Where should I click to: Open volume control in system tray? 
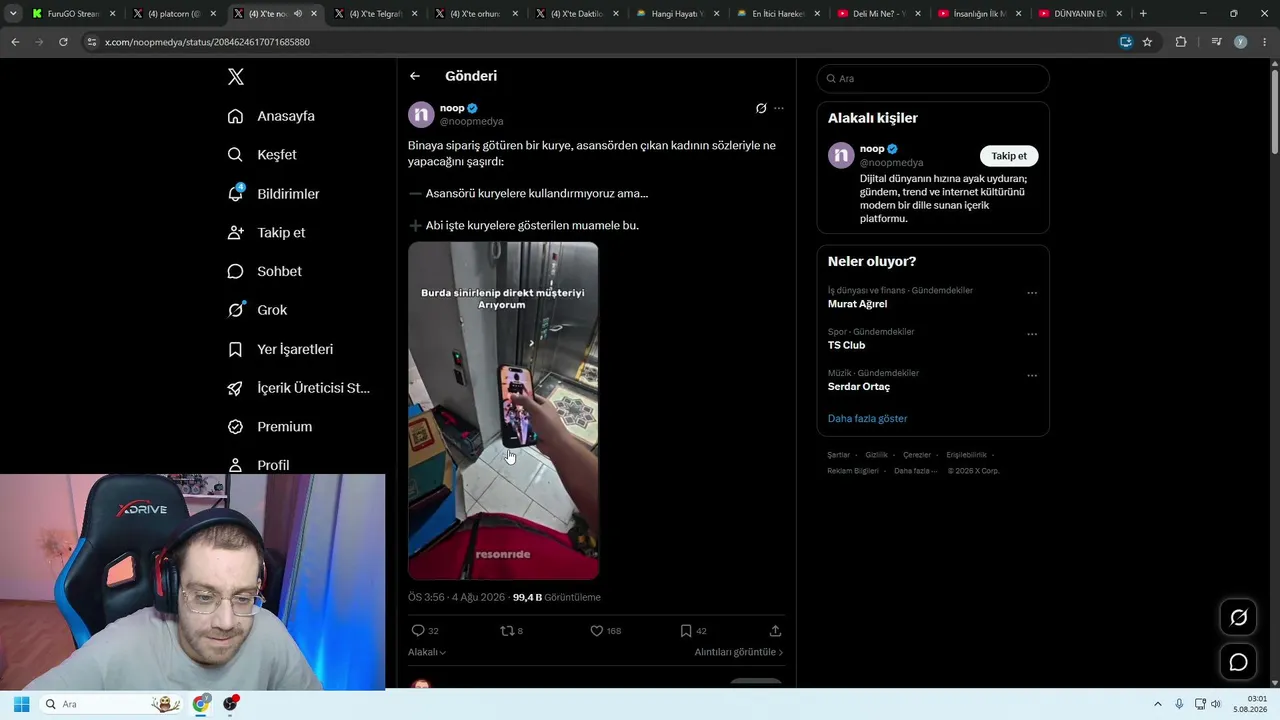1216,704
